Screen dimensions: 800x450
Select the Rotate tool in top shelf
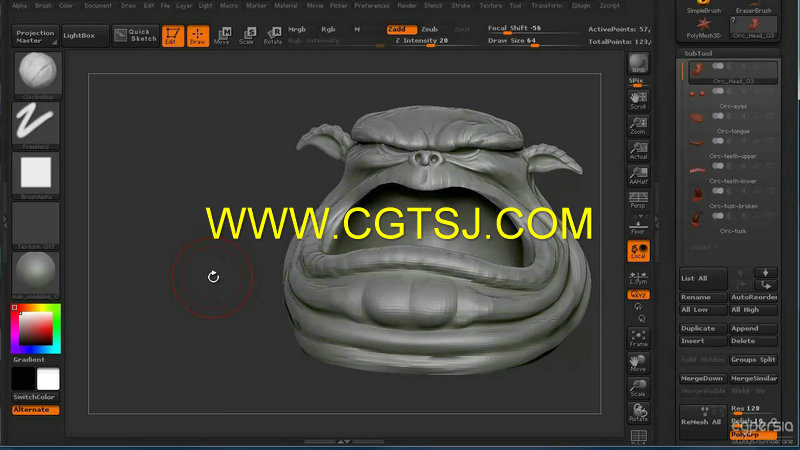coord(273,36)
